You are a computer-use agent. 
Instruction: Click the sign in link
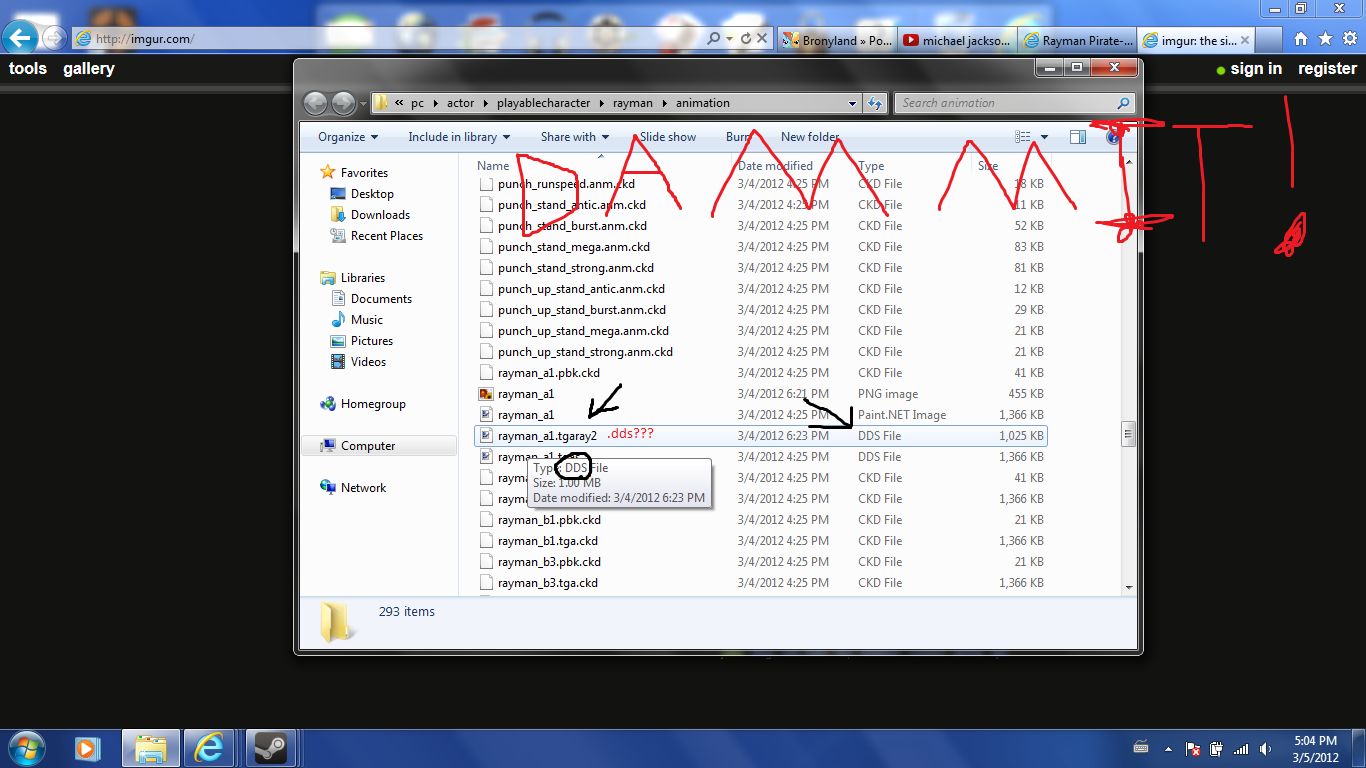click(1256, 69)
